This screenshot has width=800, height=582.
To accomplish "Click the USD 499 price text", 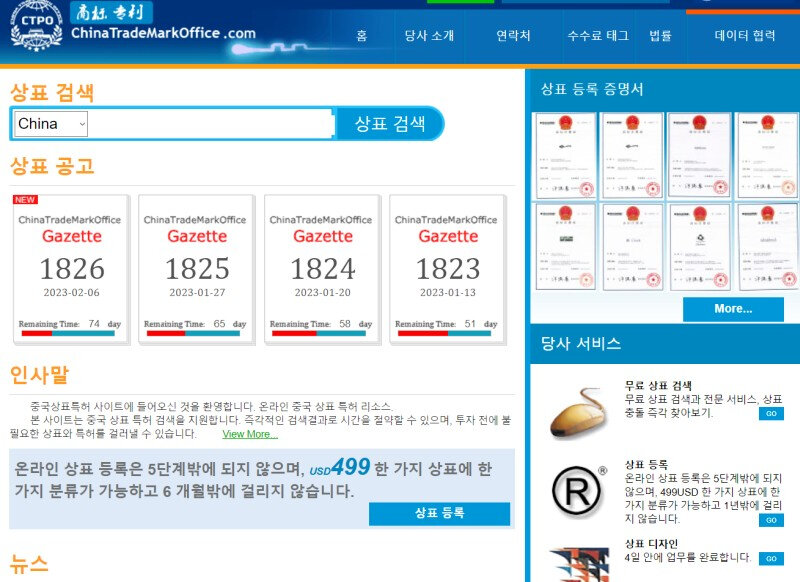I will pyautogui.click(x=340, y=467).
